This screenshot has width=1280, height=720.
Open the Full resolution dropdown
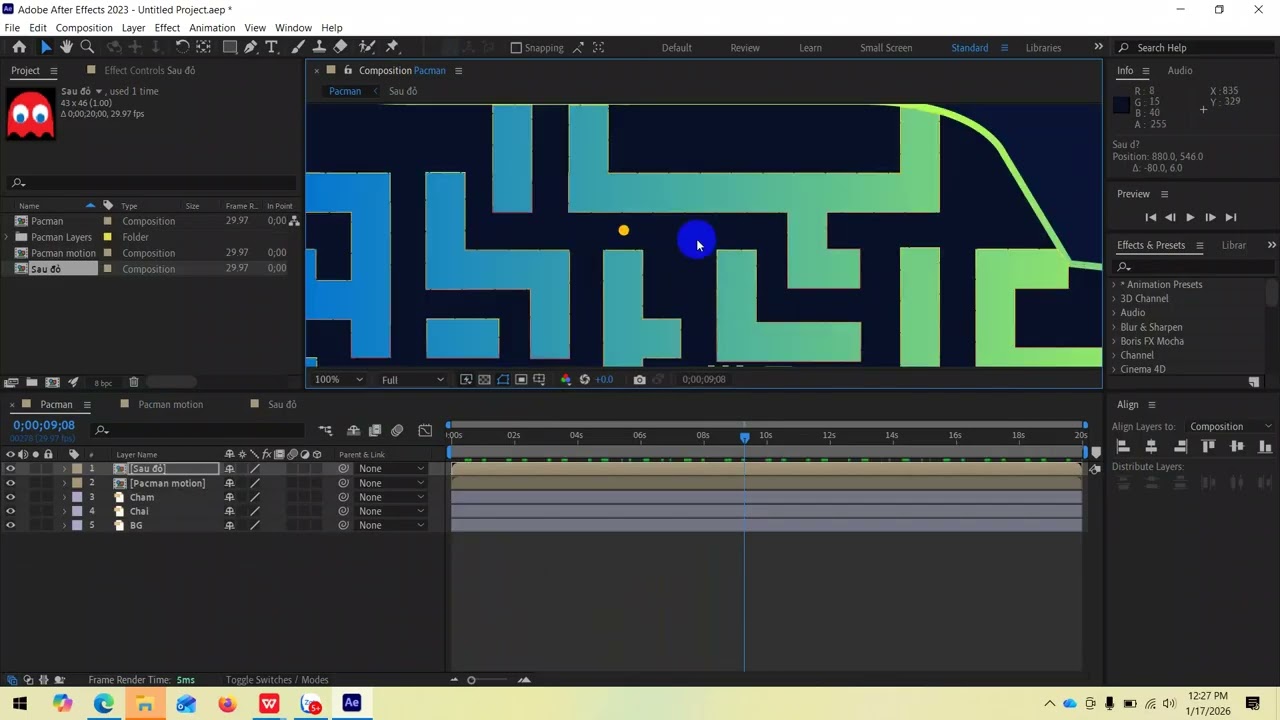click(412, 380)
